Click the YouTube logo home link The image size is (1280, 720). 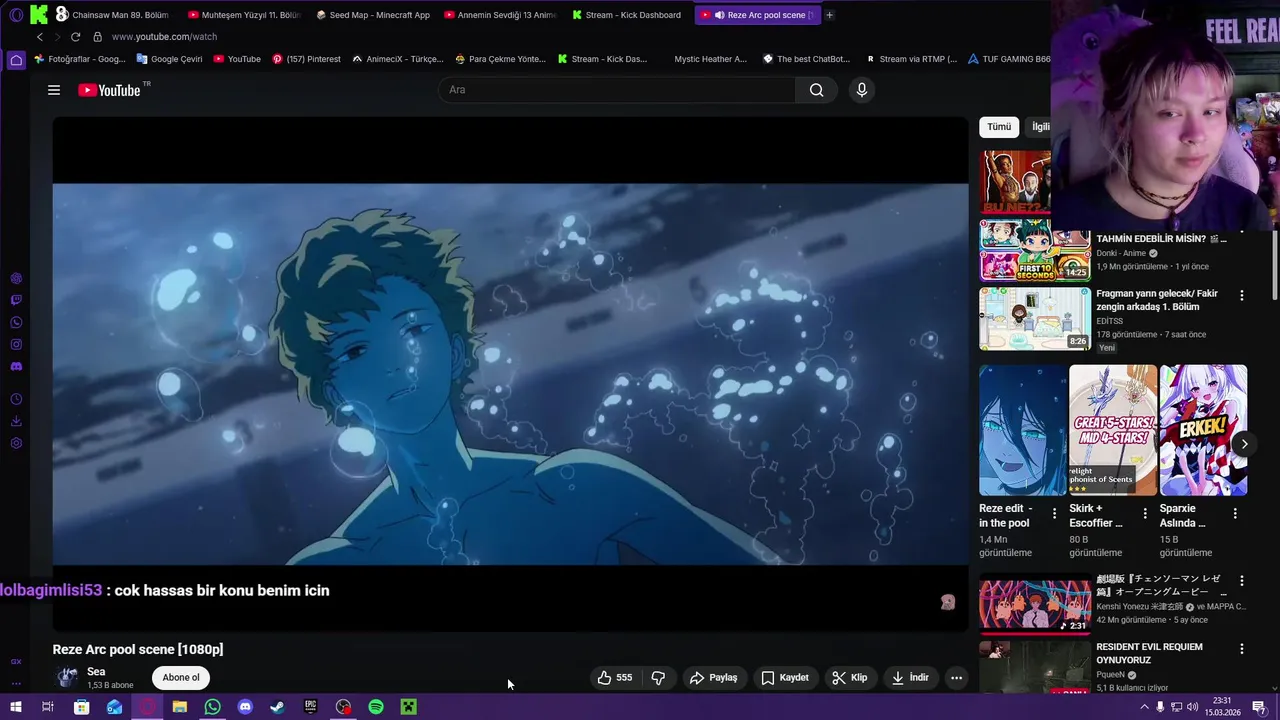tap(109, 90)
